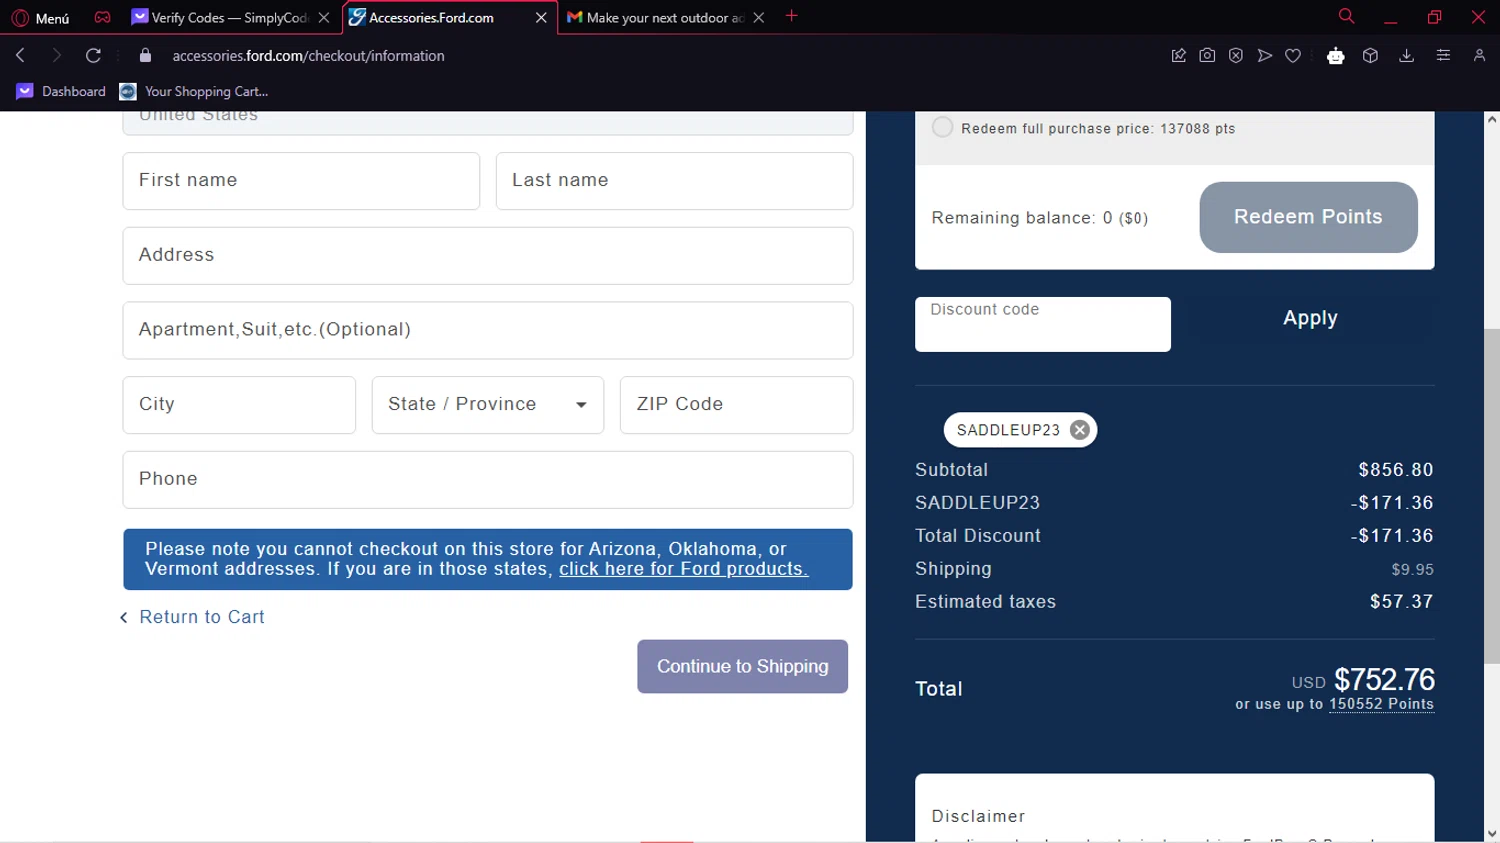
Task: Open the send arrow icon in address bar
Action: click(1265, 56)
